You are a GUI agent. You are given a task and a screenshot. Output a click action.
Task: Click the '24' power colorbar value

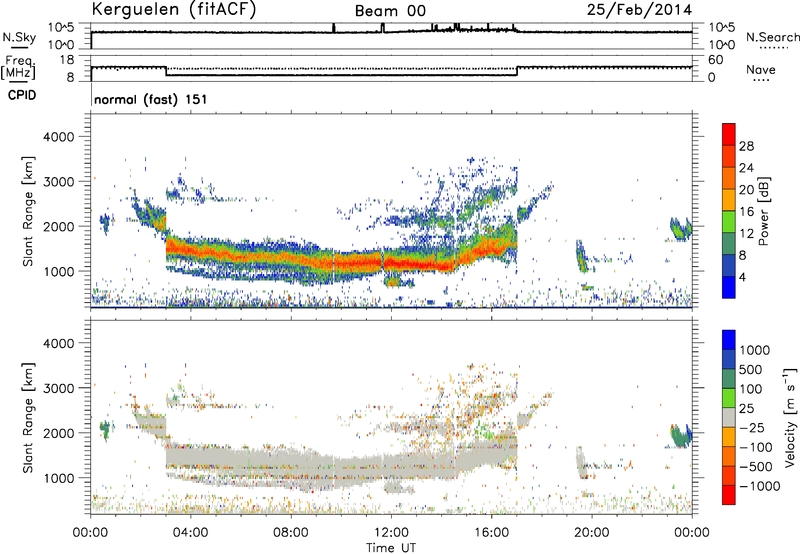tap(746, 168)
